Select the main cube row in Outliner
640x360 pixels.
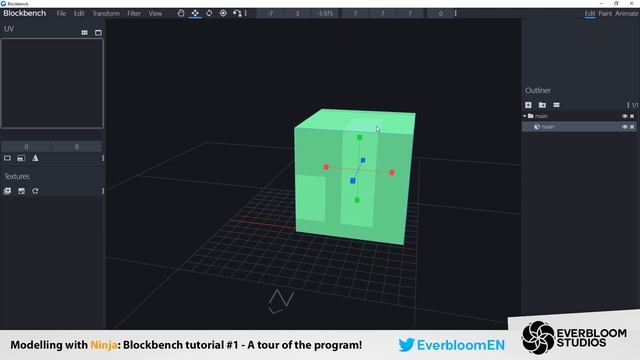[x=579, y=127]
